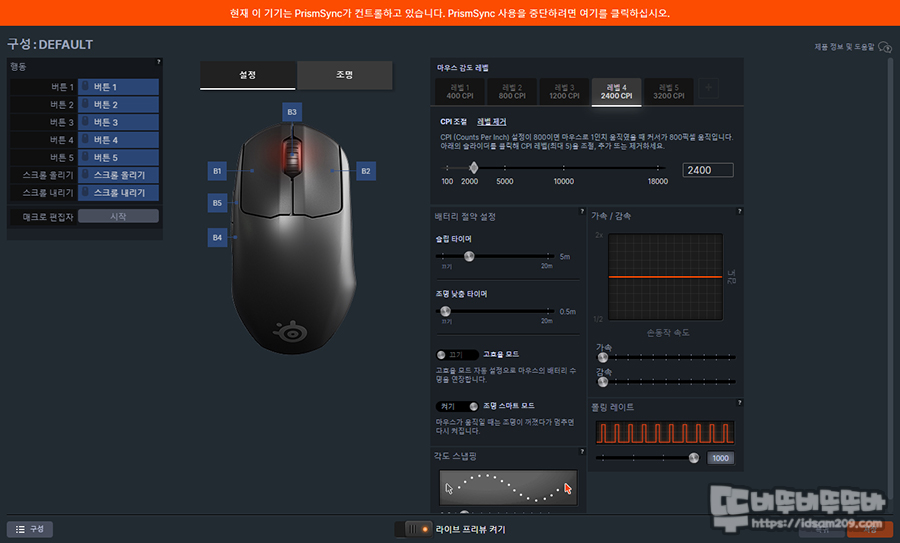Image resolution: width=900 pixels, height=543 pixels.
Task: Click the 고효율 모드 link text
Action: (x=501, y=354)
